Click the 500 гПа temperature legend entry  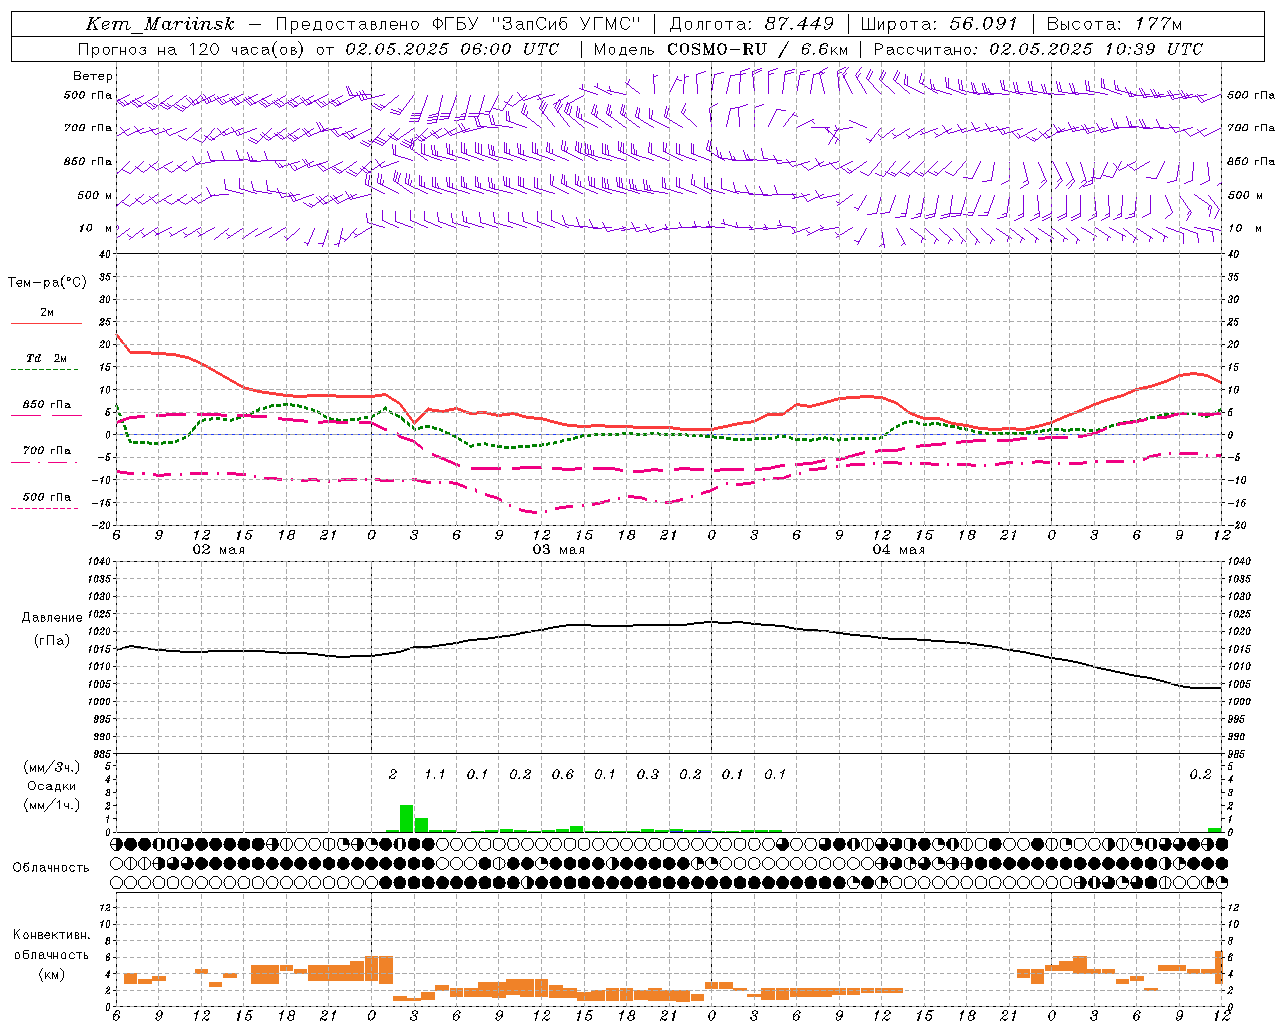[47, 497]
